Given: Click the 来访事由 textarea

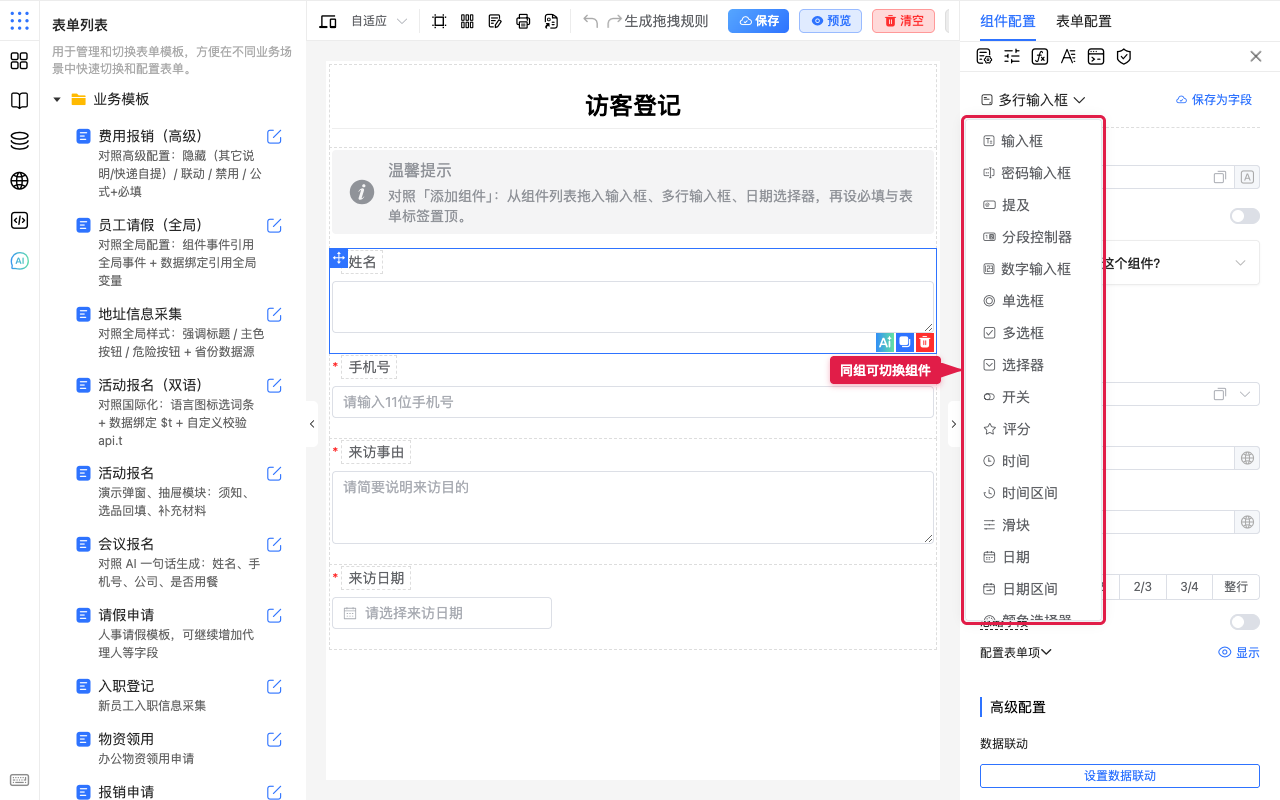Looking at the screenshot, I should pos(632,507).
